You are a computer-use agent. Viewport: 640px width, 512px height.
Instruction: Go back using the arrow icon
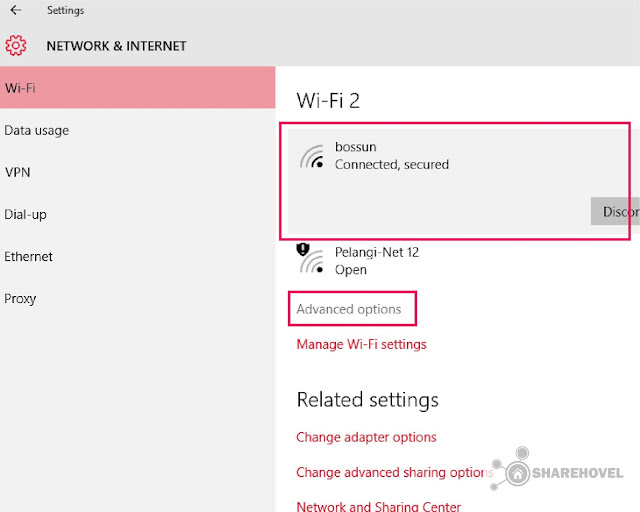[x=16, y=10]
